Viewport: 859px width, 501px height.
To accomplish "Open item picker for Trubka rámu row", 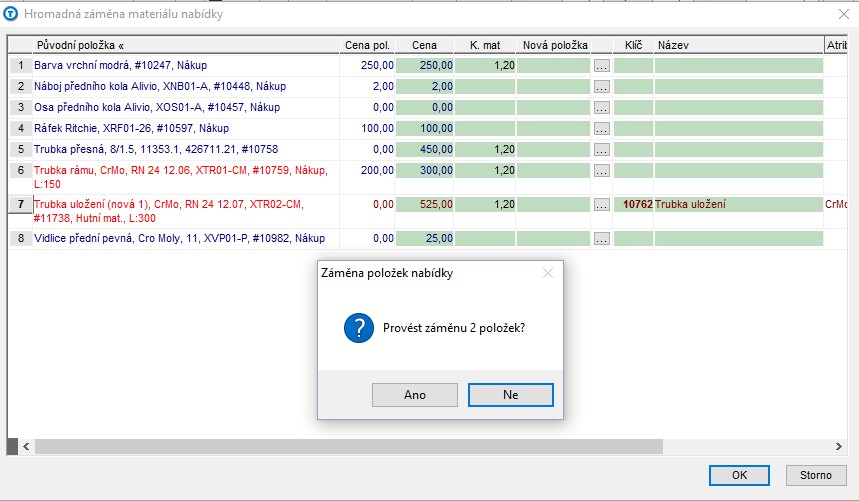I will 602,171.
